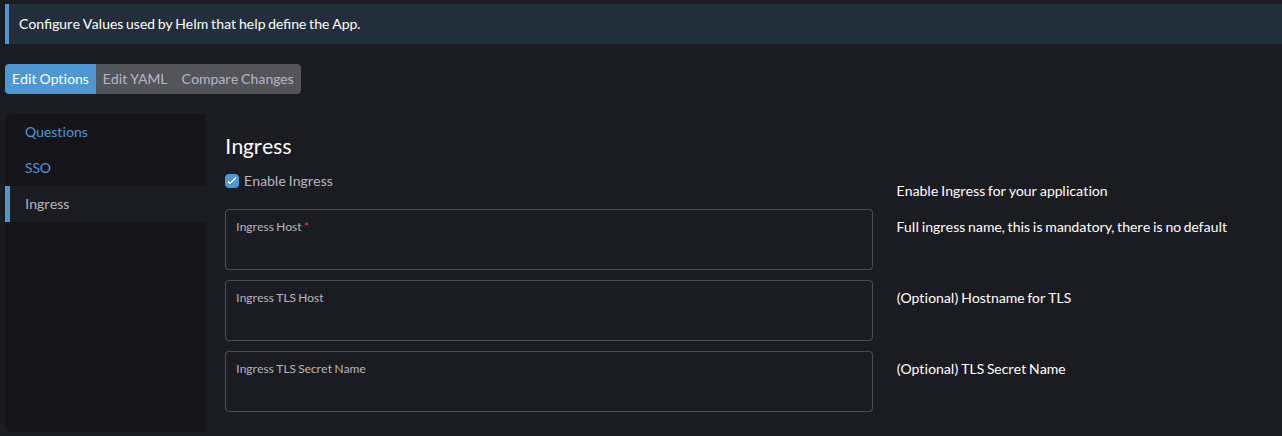Click the "(Optional) TLS Secret Name" description
Image resolution: width=1282 pixels, height=436 pixels.
[x=980, y=369]
